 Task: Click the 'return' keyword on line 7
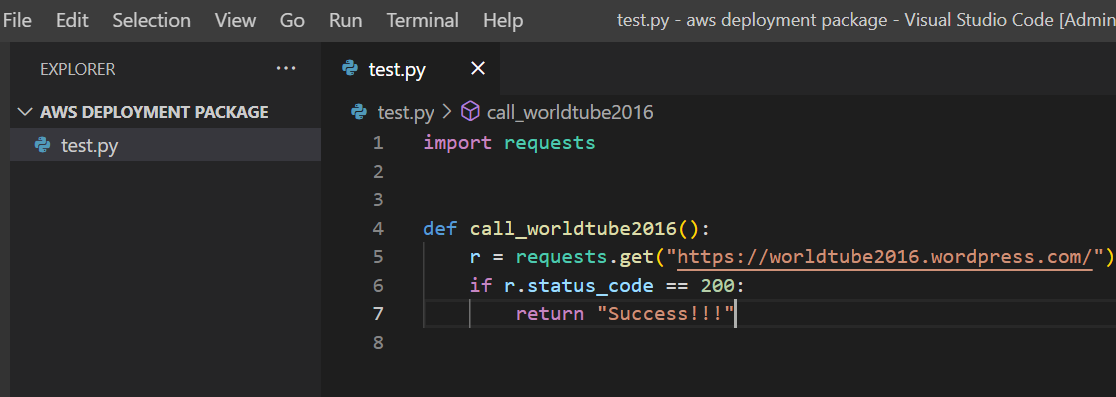[x=549, y=314]
